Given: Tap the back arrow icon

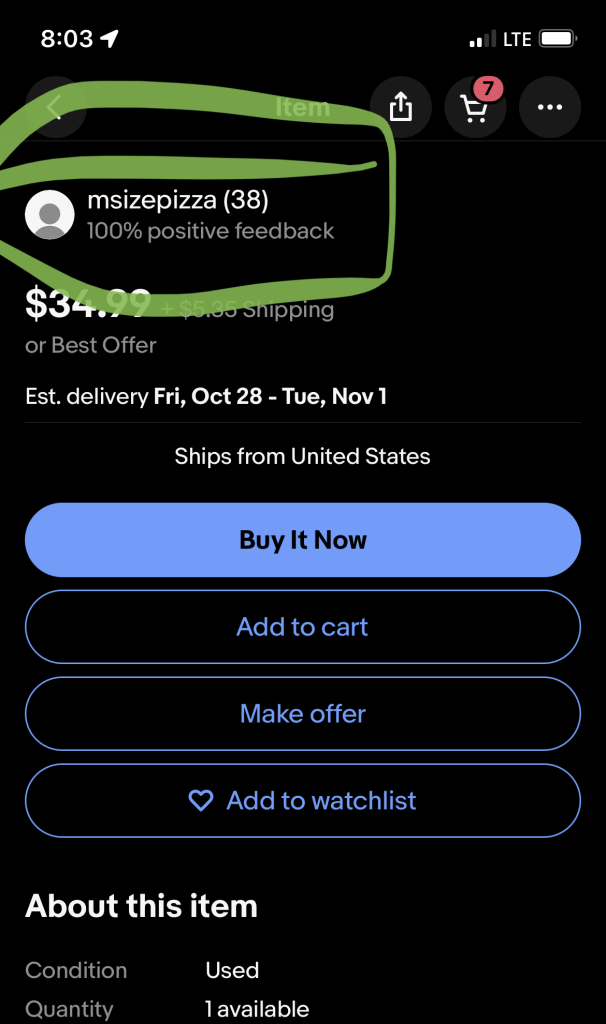Looking at the screenshot, I should pos(55,107).
